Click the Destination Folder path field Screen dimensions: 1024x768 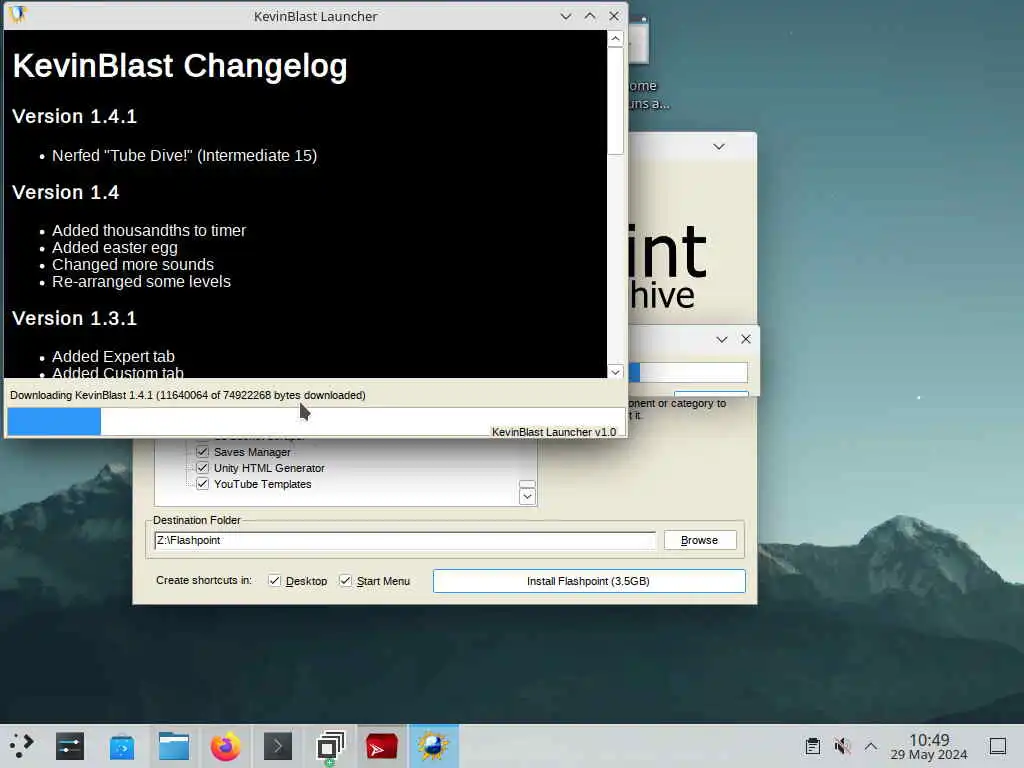click(405, 540)
